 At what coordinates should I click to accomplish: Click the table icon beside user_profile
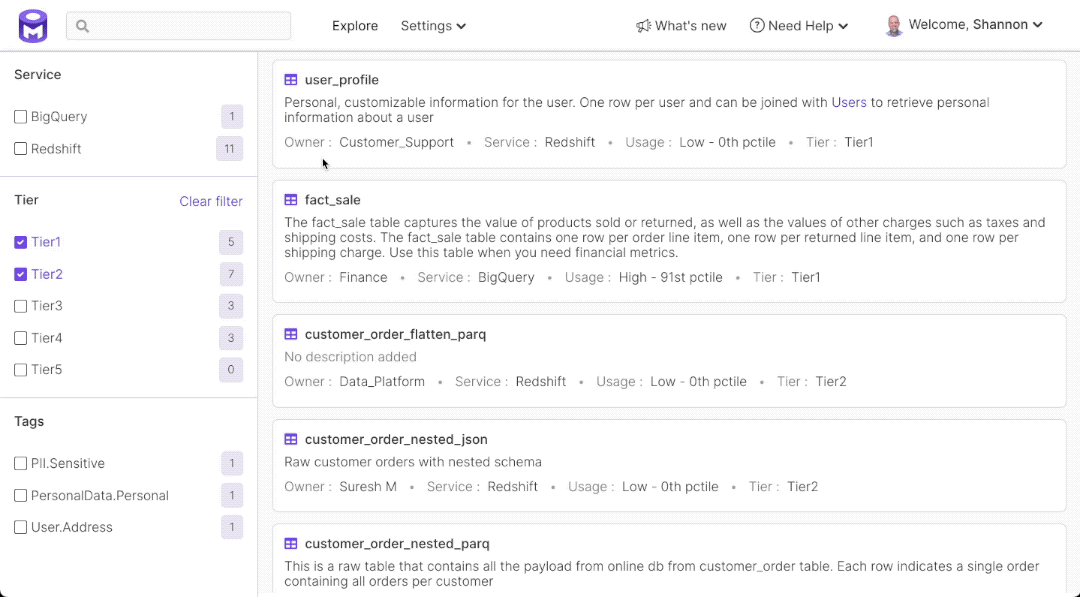291,80
